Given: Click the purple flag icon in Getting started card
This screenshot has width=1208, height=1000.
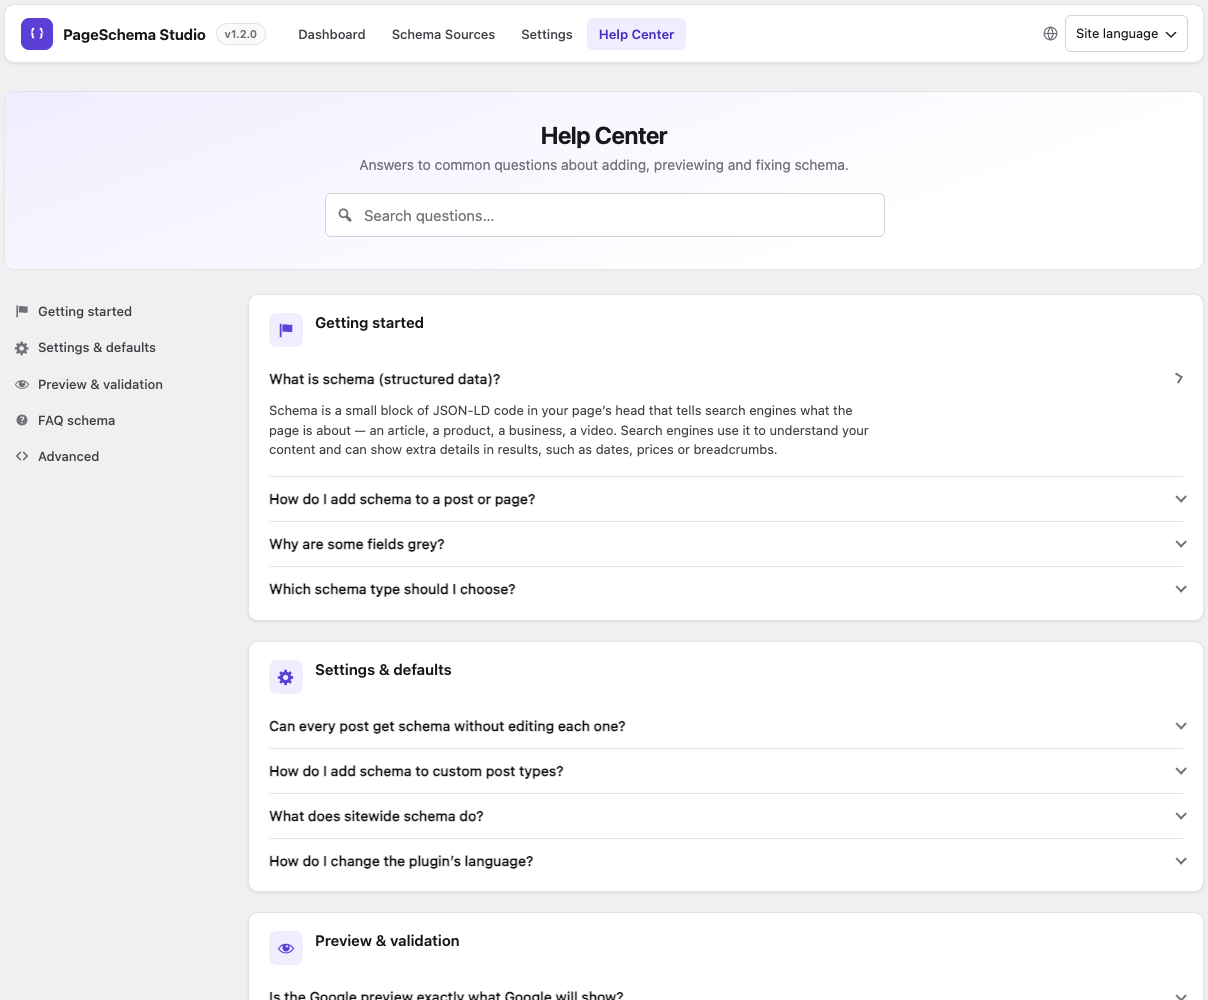Looking at the screenshot, I should point(286,330).
